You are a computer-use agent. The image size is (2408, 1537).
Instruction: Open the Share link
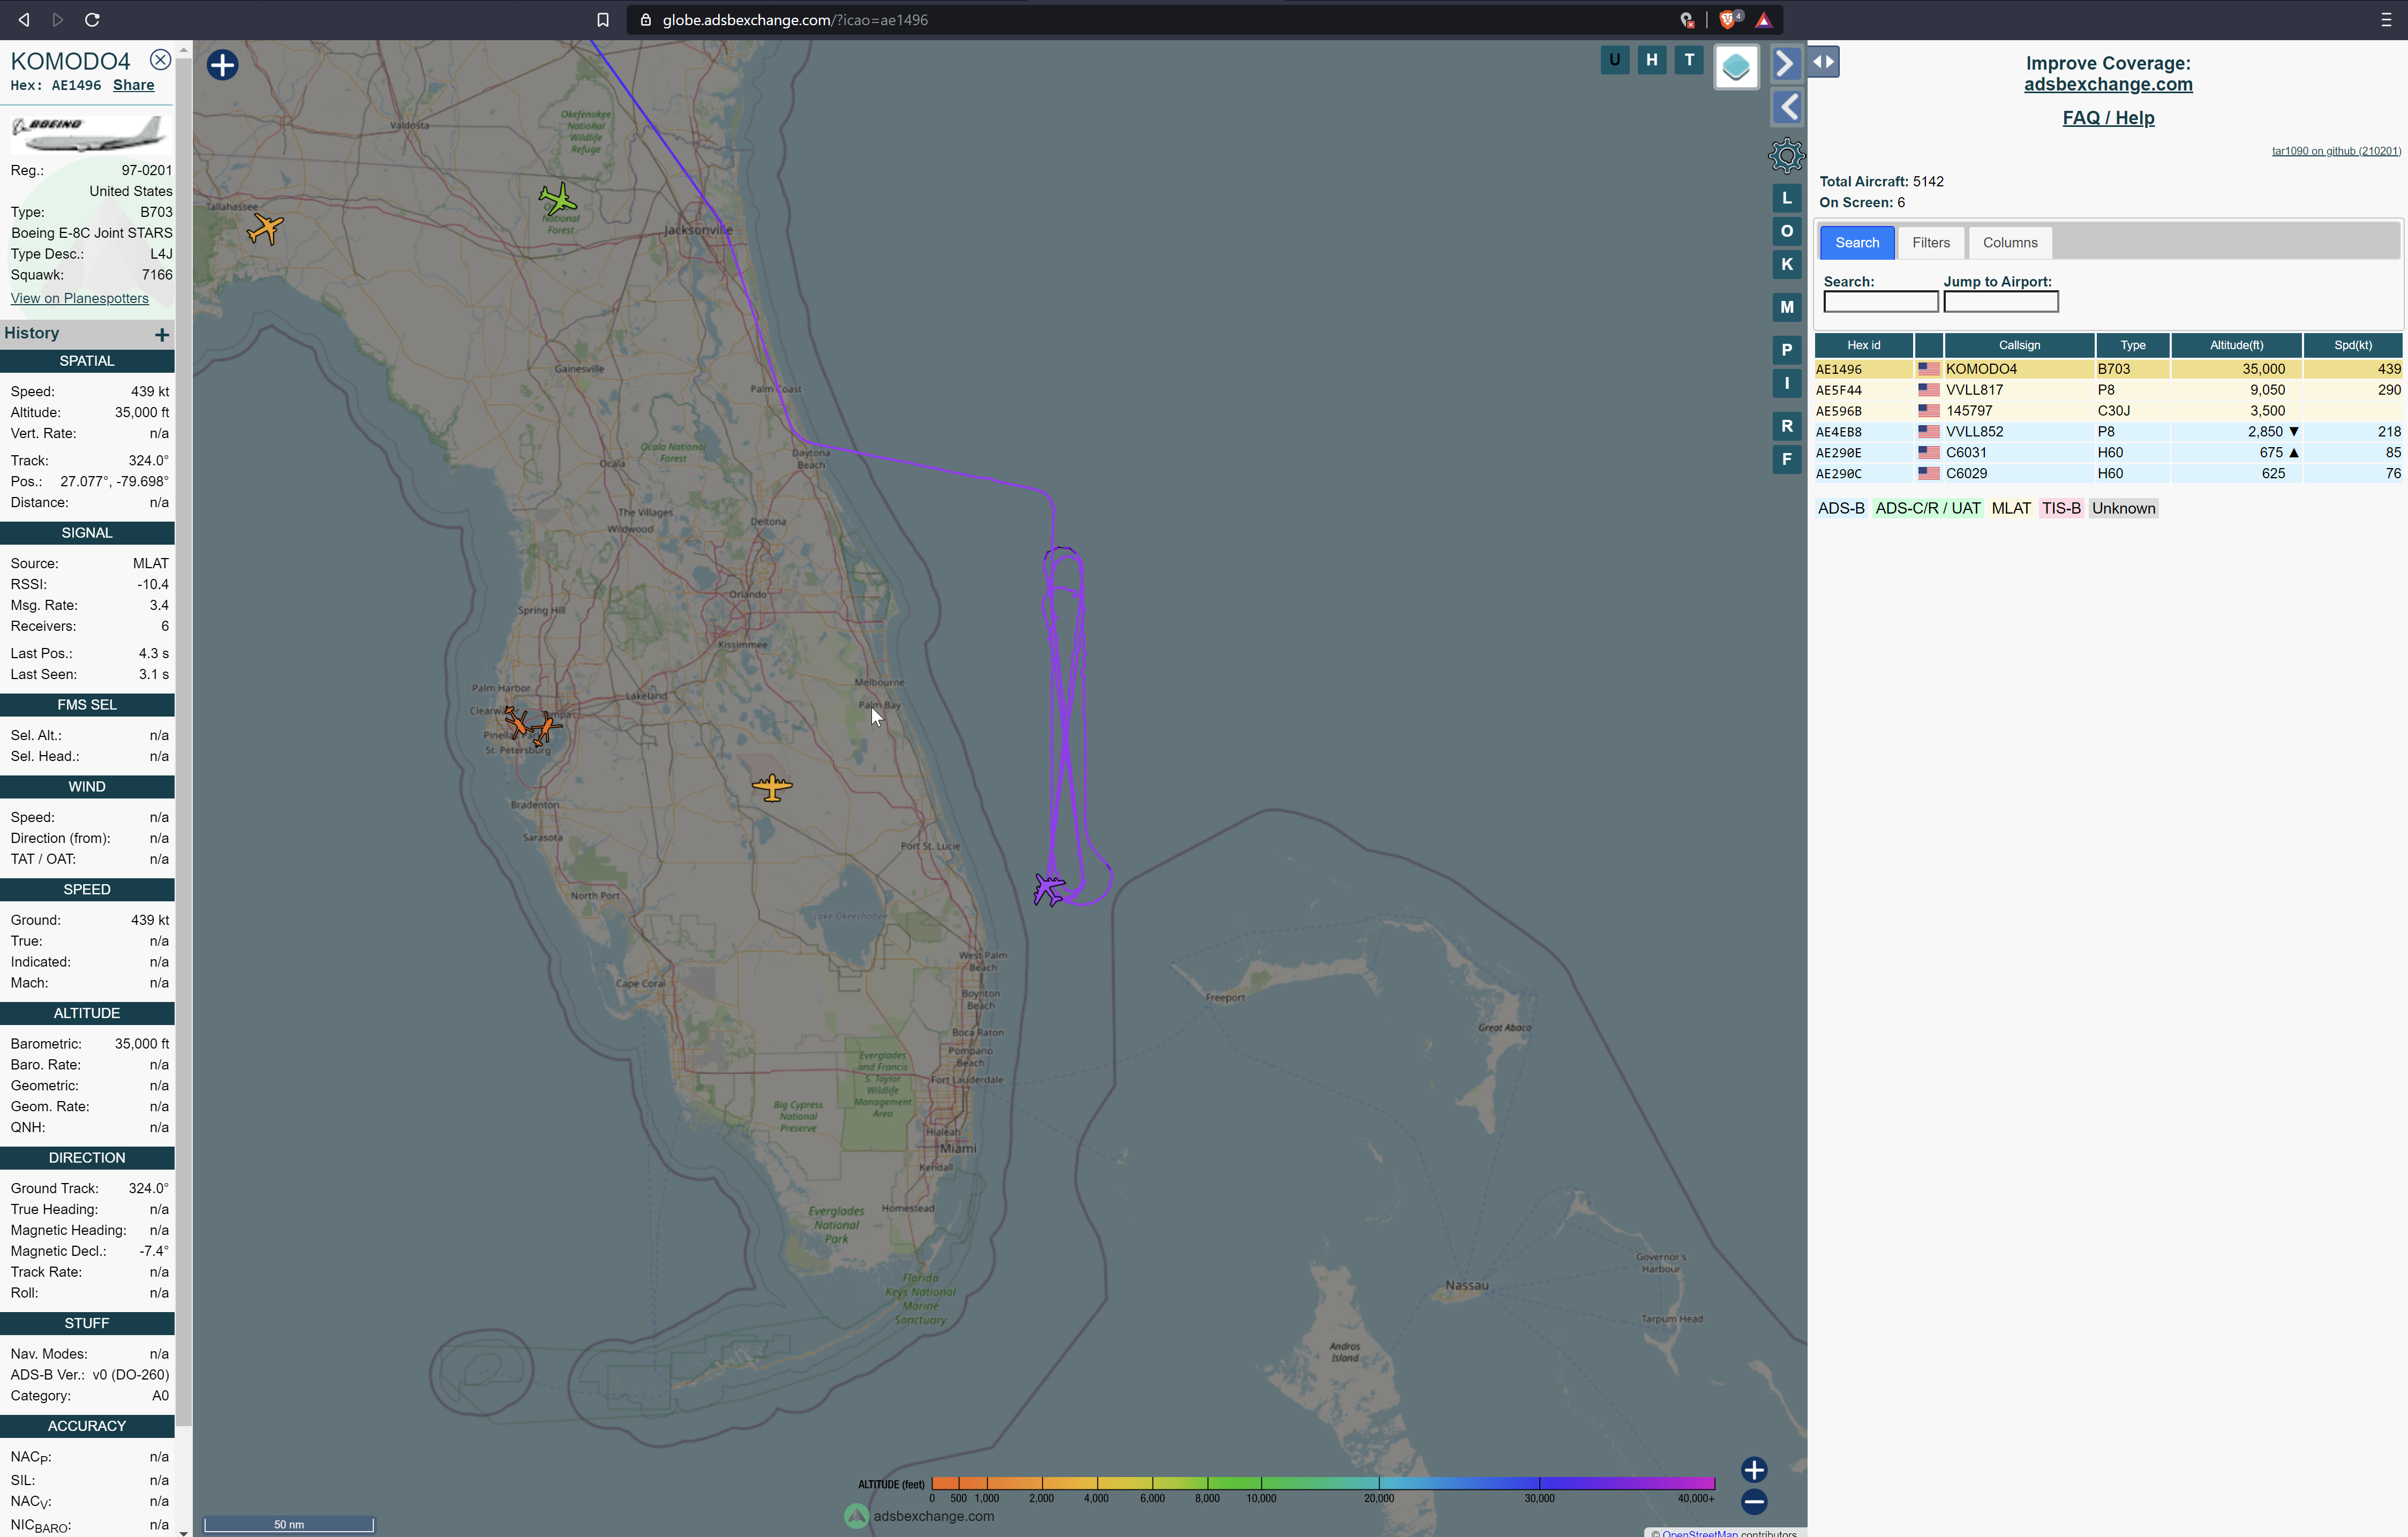(x=133, y=85)
